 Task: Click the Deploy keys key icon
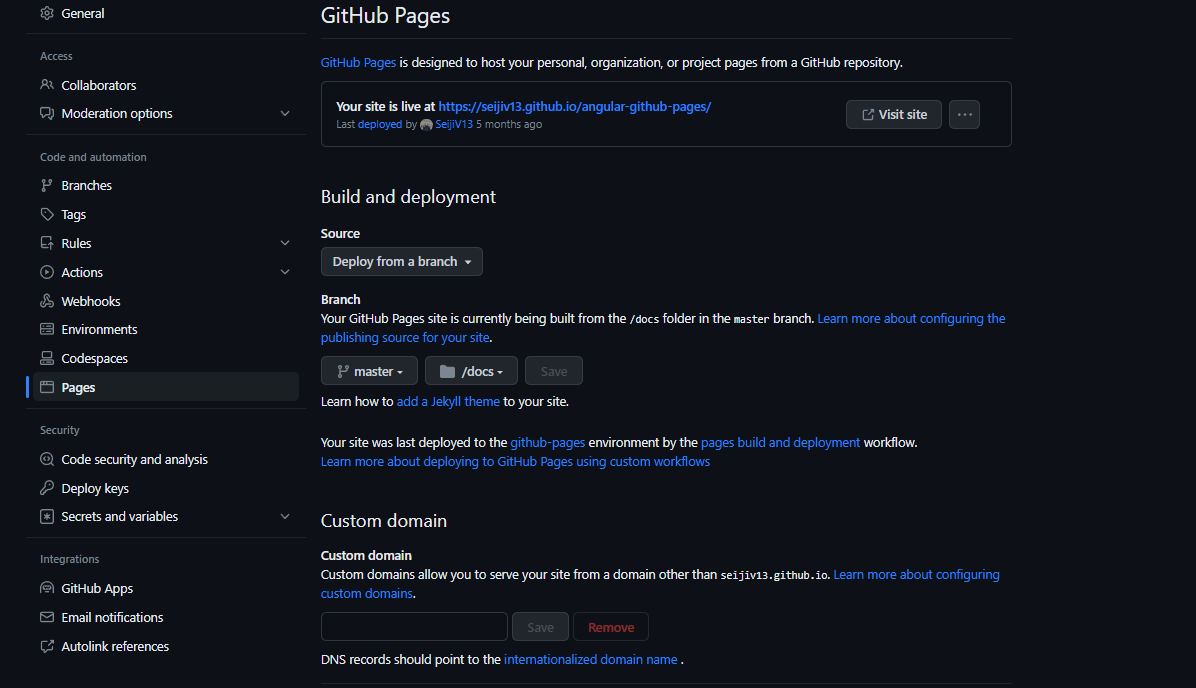[x=47, y=488]
